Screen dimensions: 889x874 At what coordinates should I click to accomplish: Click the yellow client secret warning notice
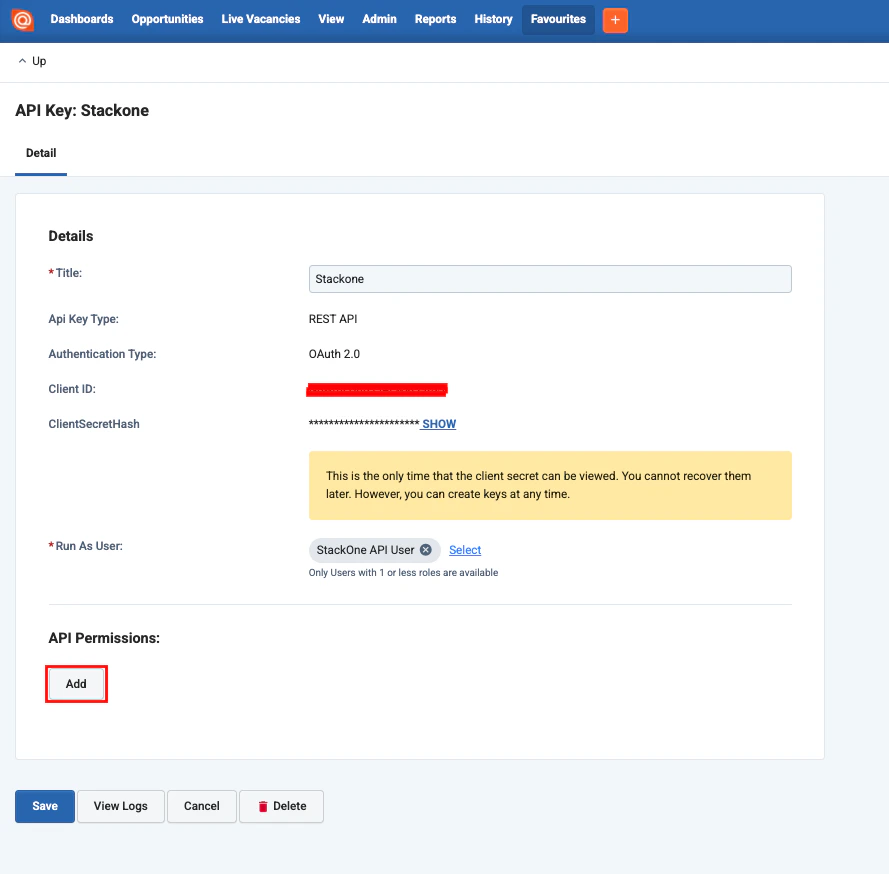[x=550, y=485]
